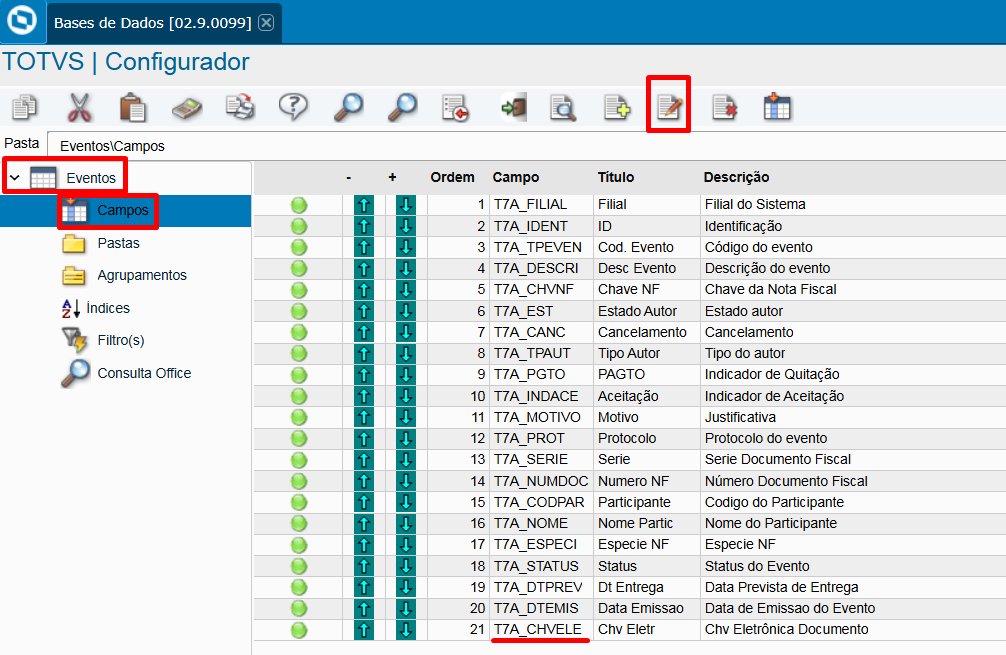Viewport: 1006px width, 655px height.
Task: Click the second magnifying glass icon
Action: pos(402,107)
